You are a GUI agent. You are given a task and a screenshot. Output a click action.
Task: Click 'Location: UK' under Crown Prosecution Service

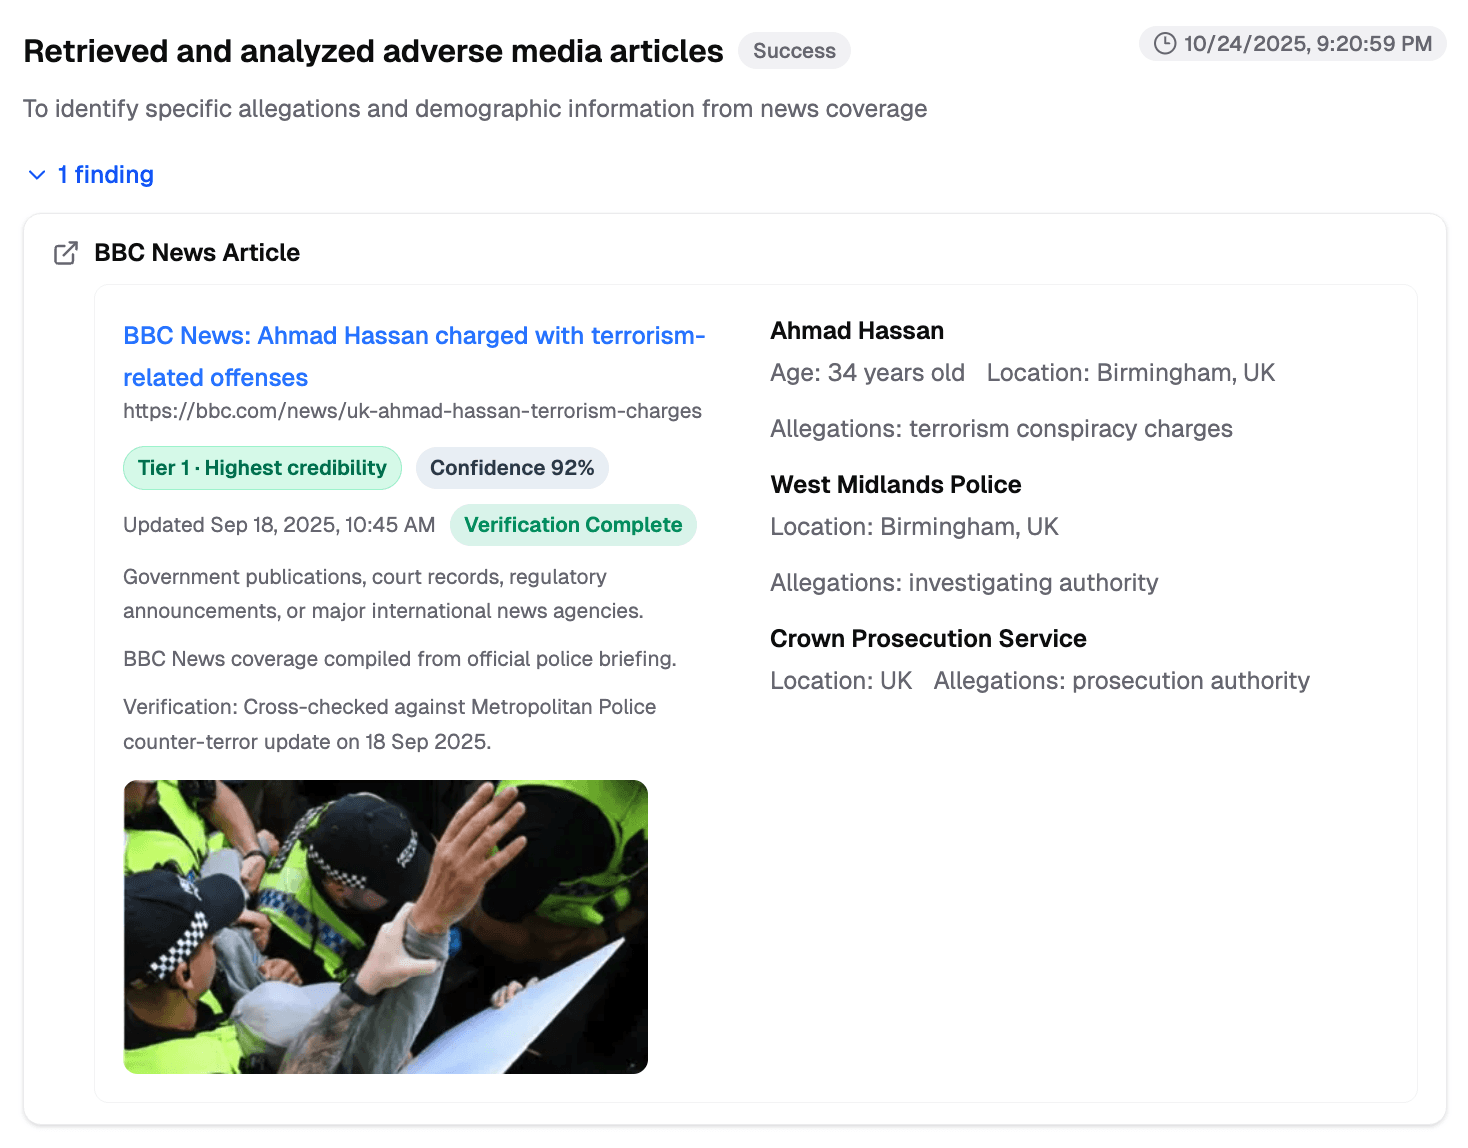tap(841, 681)
